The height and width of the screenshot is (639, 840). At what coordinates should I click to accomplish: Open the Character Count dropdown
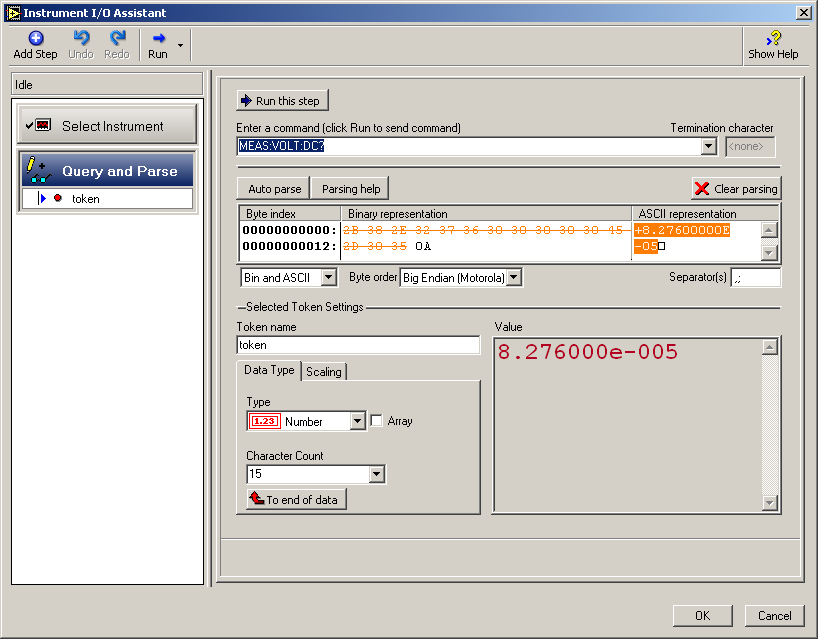[x=377, y=474]
